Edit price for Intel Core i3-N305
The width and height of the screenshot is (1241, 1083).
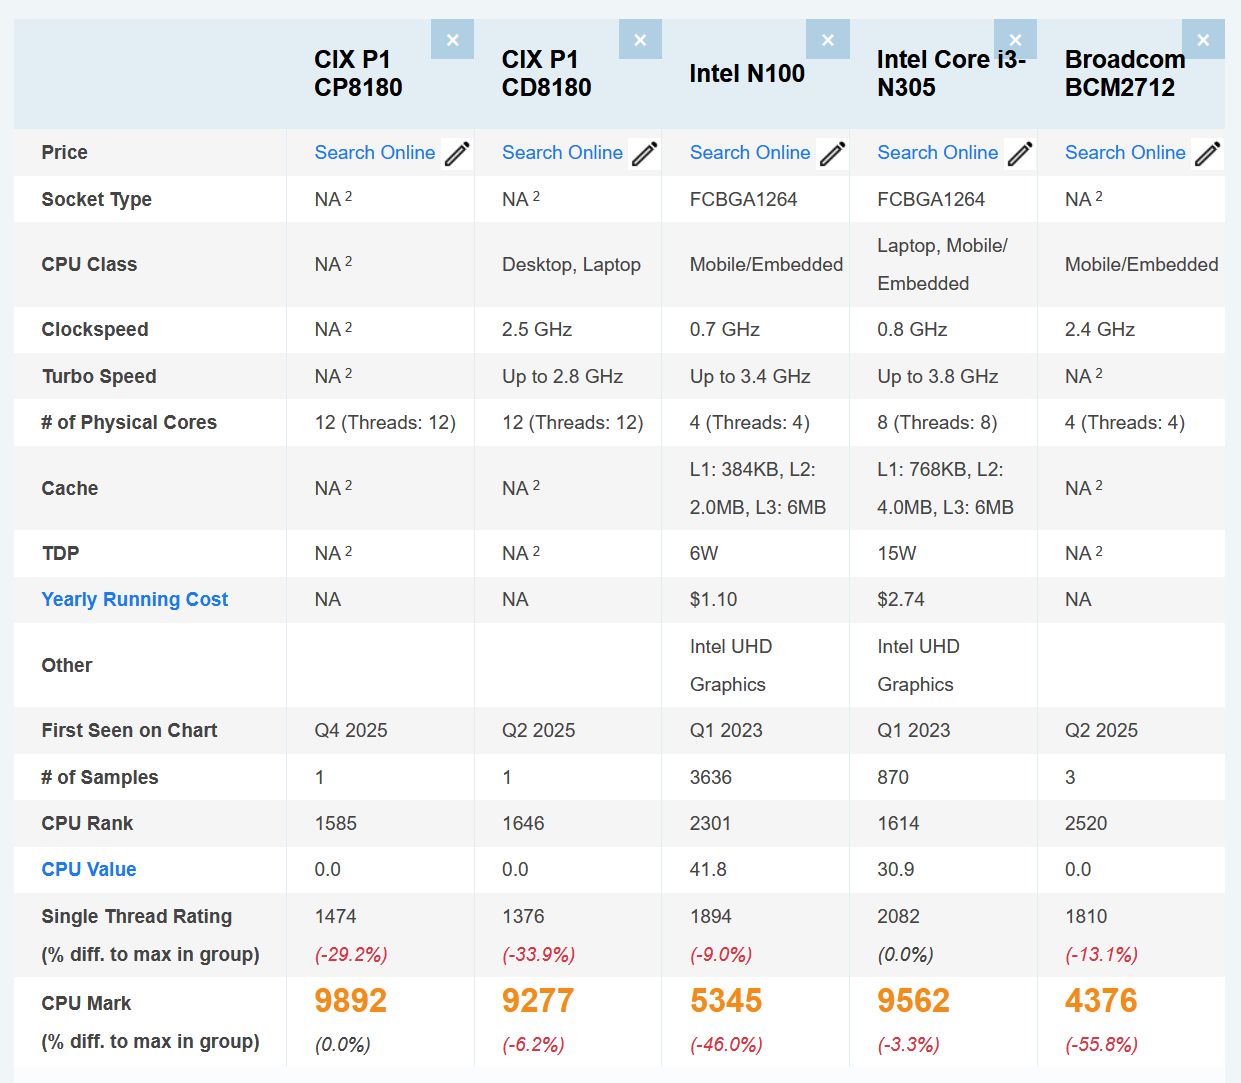[1020, 154]
